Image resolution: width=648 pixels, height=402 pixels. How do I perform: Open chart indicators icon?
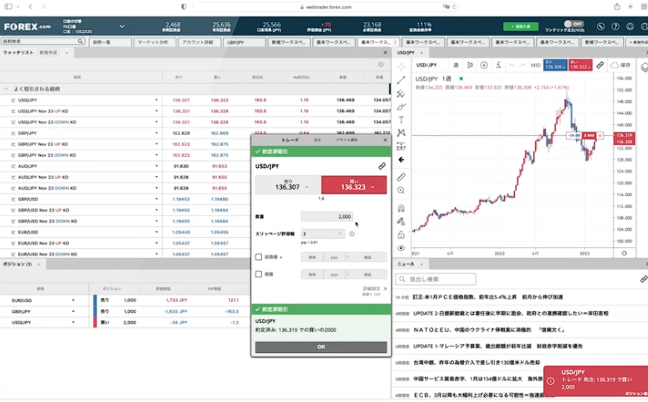click(x=499, y=65)
